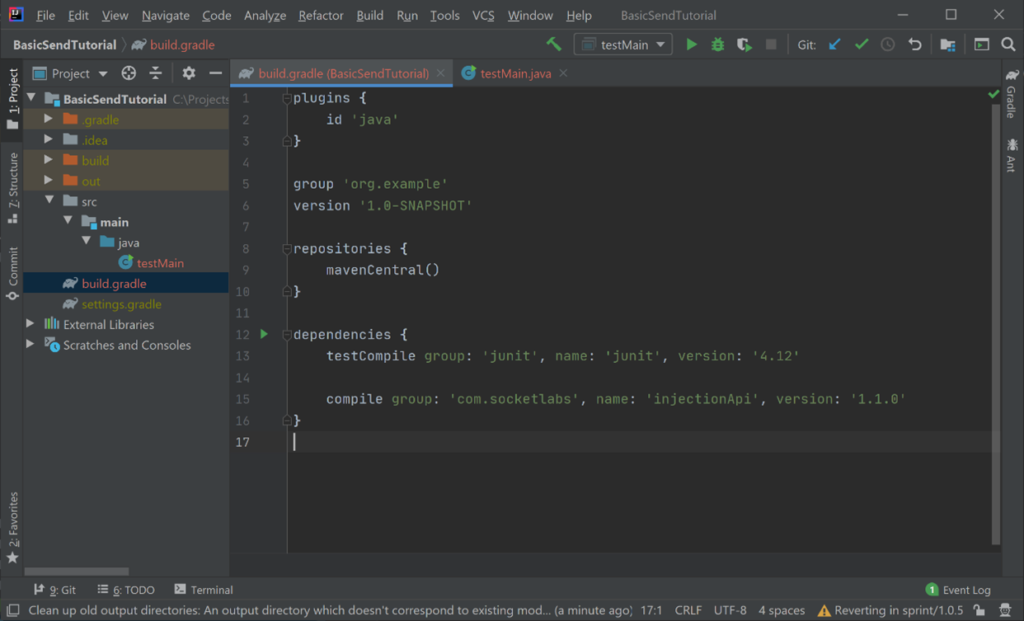Click the 4 spaces indent setting
Screen dimensions: 1024x621
[782, 611]
